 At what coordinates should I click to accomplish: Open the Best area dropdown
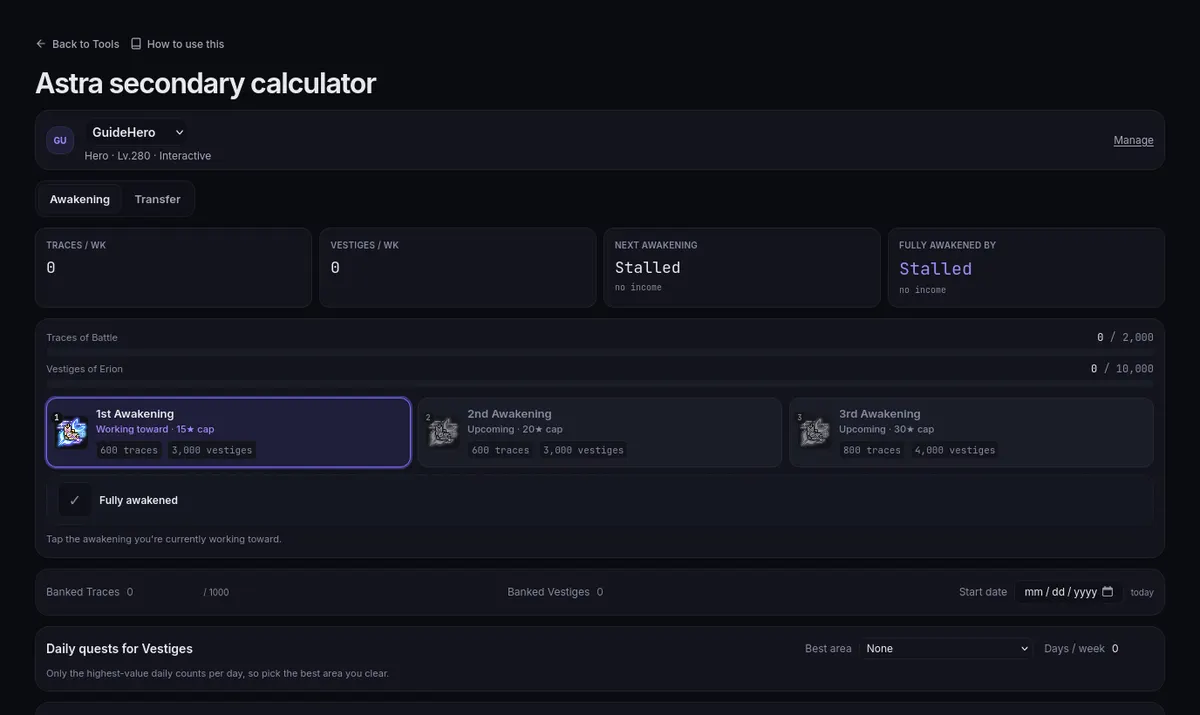[946, 648]
